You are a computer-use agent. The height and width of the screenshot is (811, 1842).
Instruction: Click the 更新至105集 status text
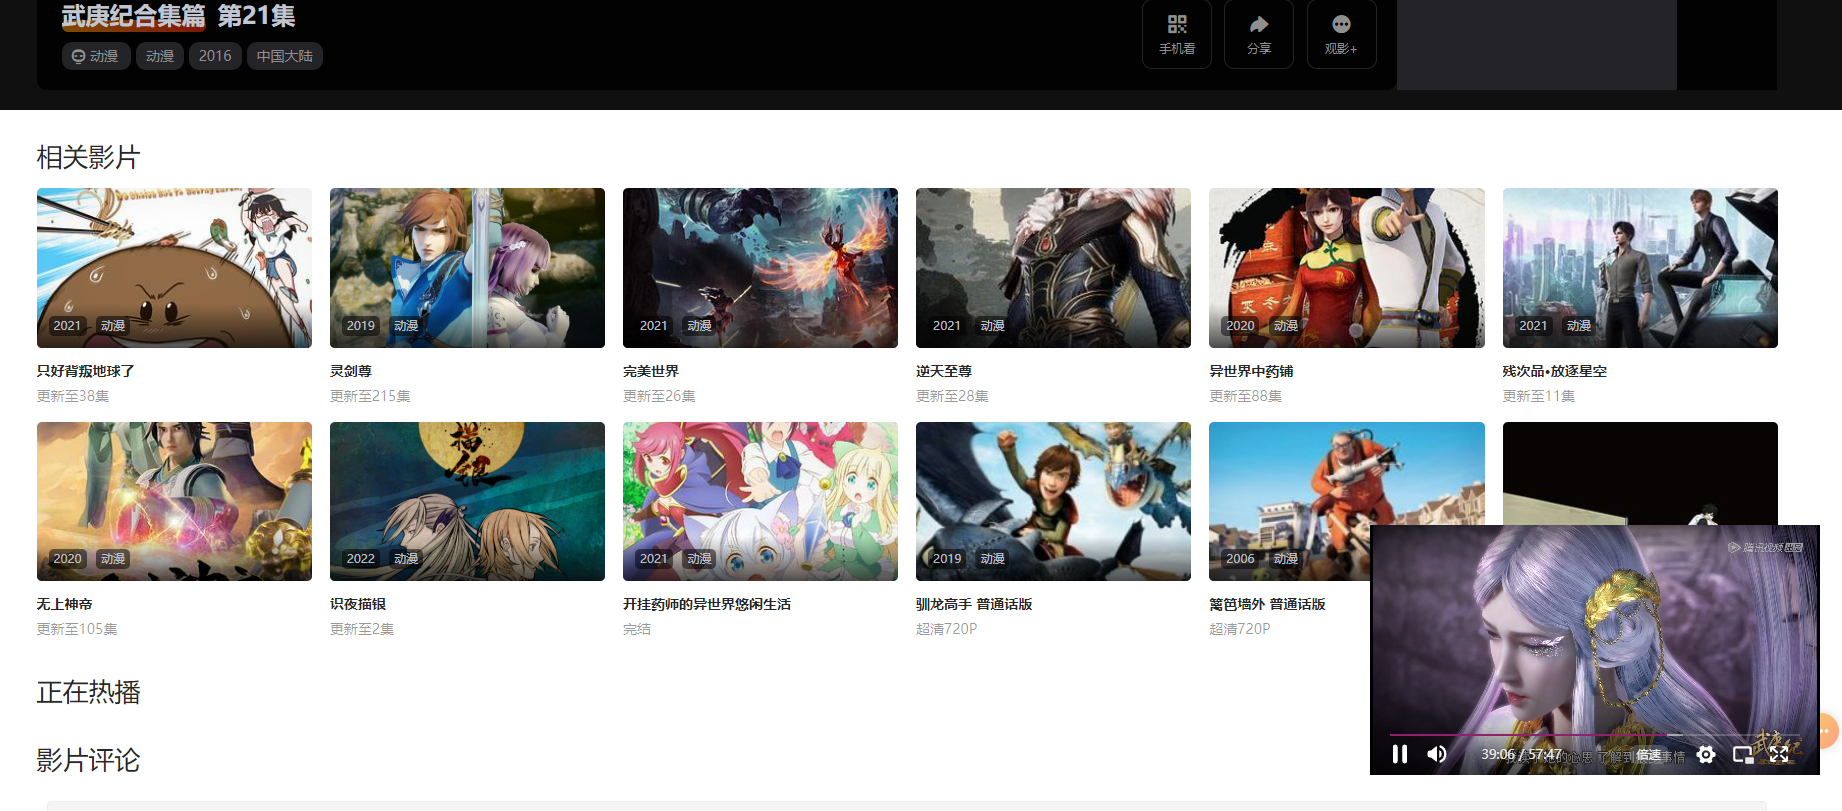(x=77, y=629)
